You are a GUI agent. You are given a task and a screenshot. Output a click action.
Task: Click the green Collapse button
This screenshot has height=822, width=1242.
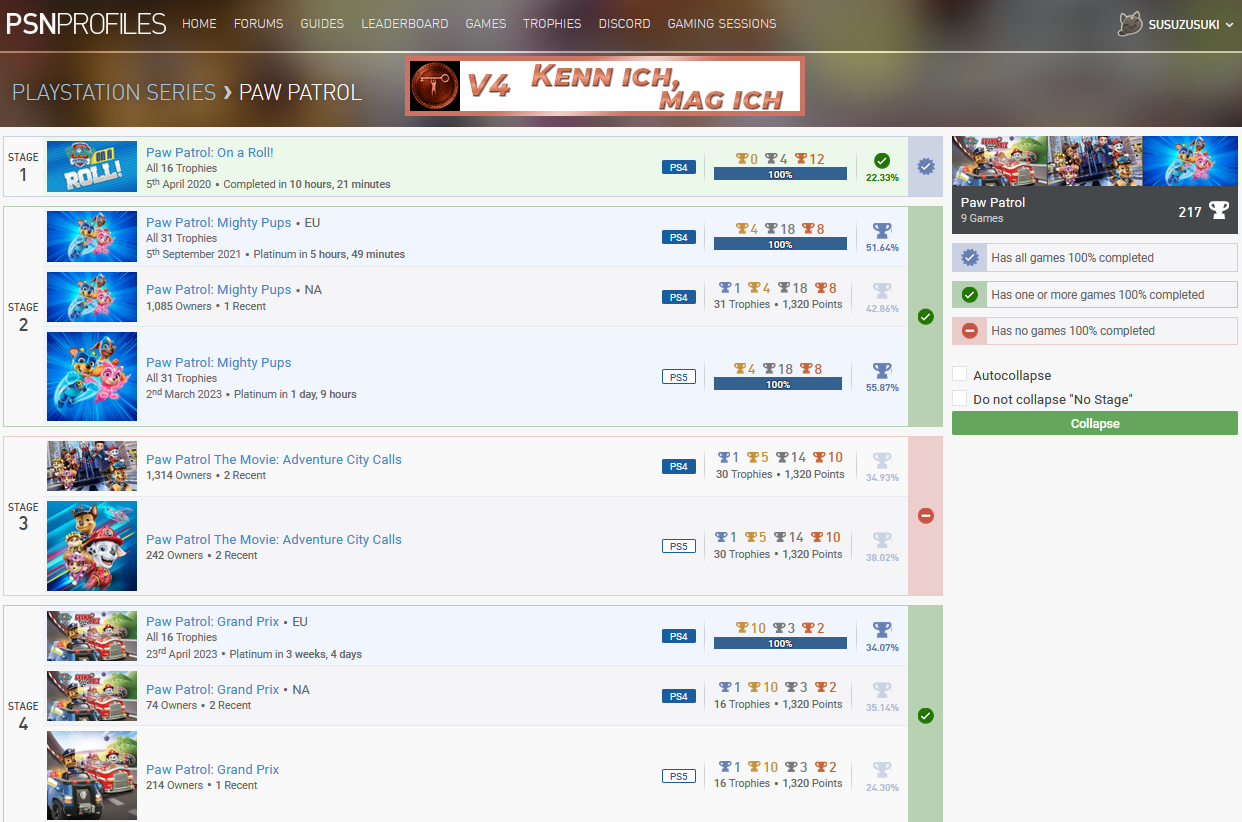coord(1095,424)
